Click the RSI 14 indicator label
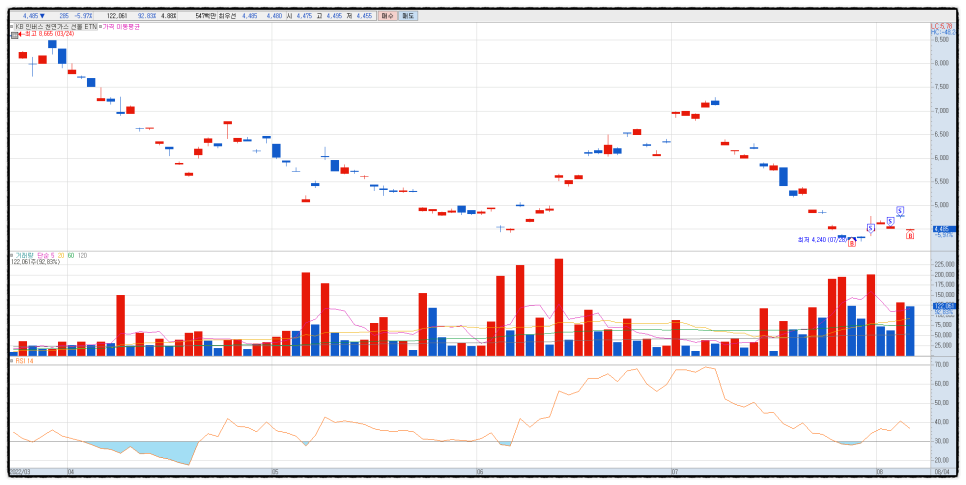966x485 pixels. pyautogui.click(x=25, y=361)
